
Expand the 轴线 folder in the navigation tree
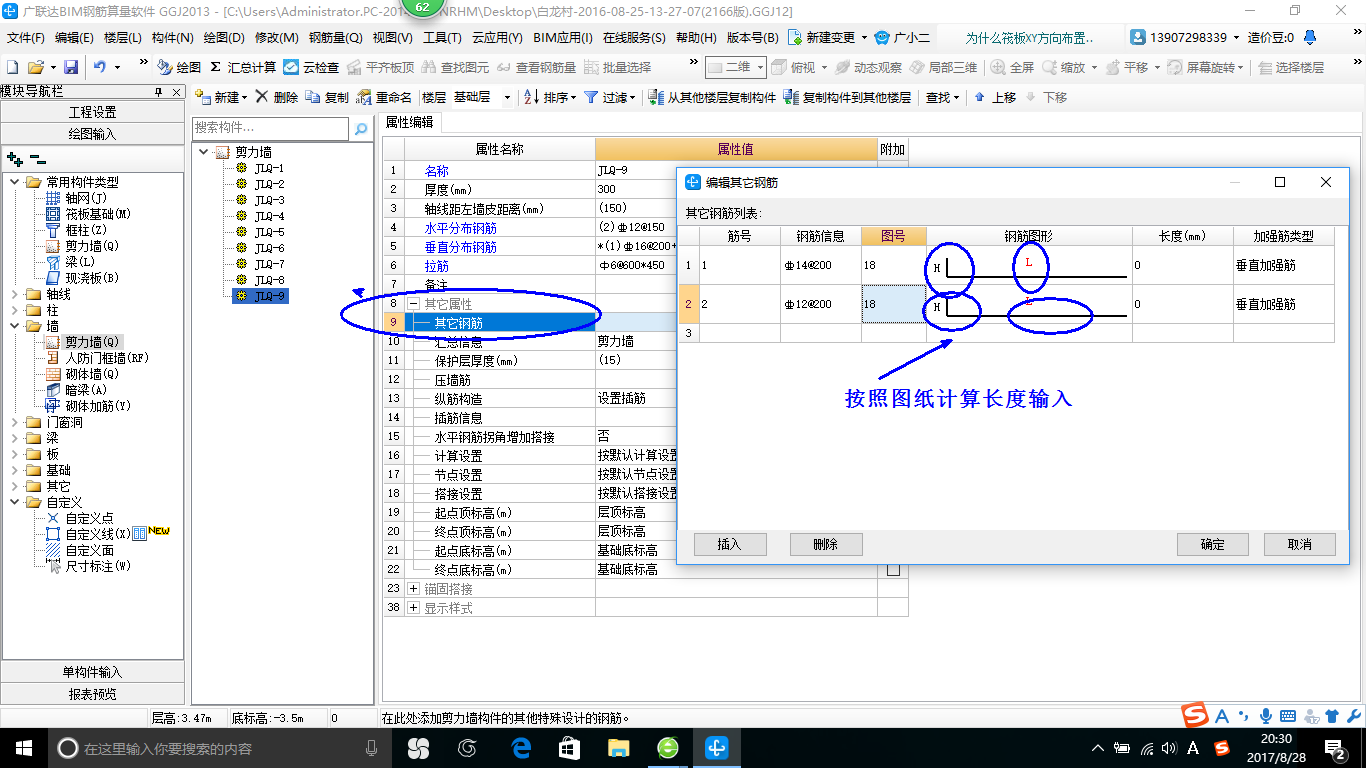(x=14, y=294)
